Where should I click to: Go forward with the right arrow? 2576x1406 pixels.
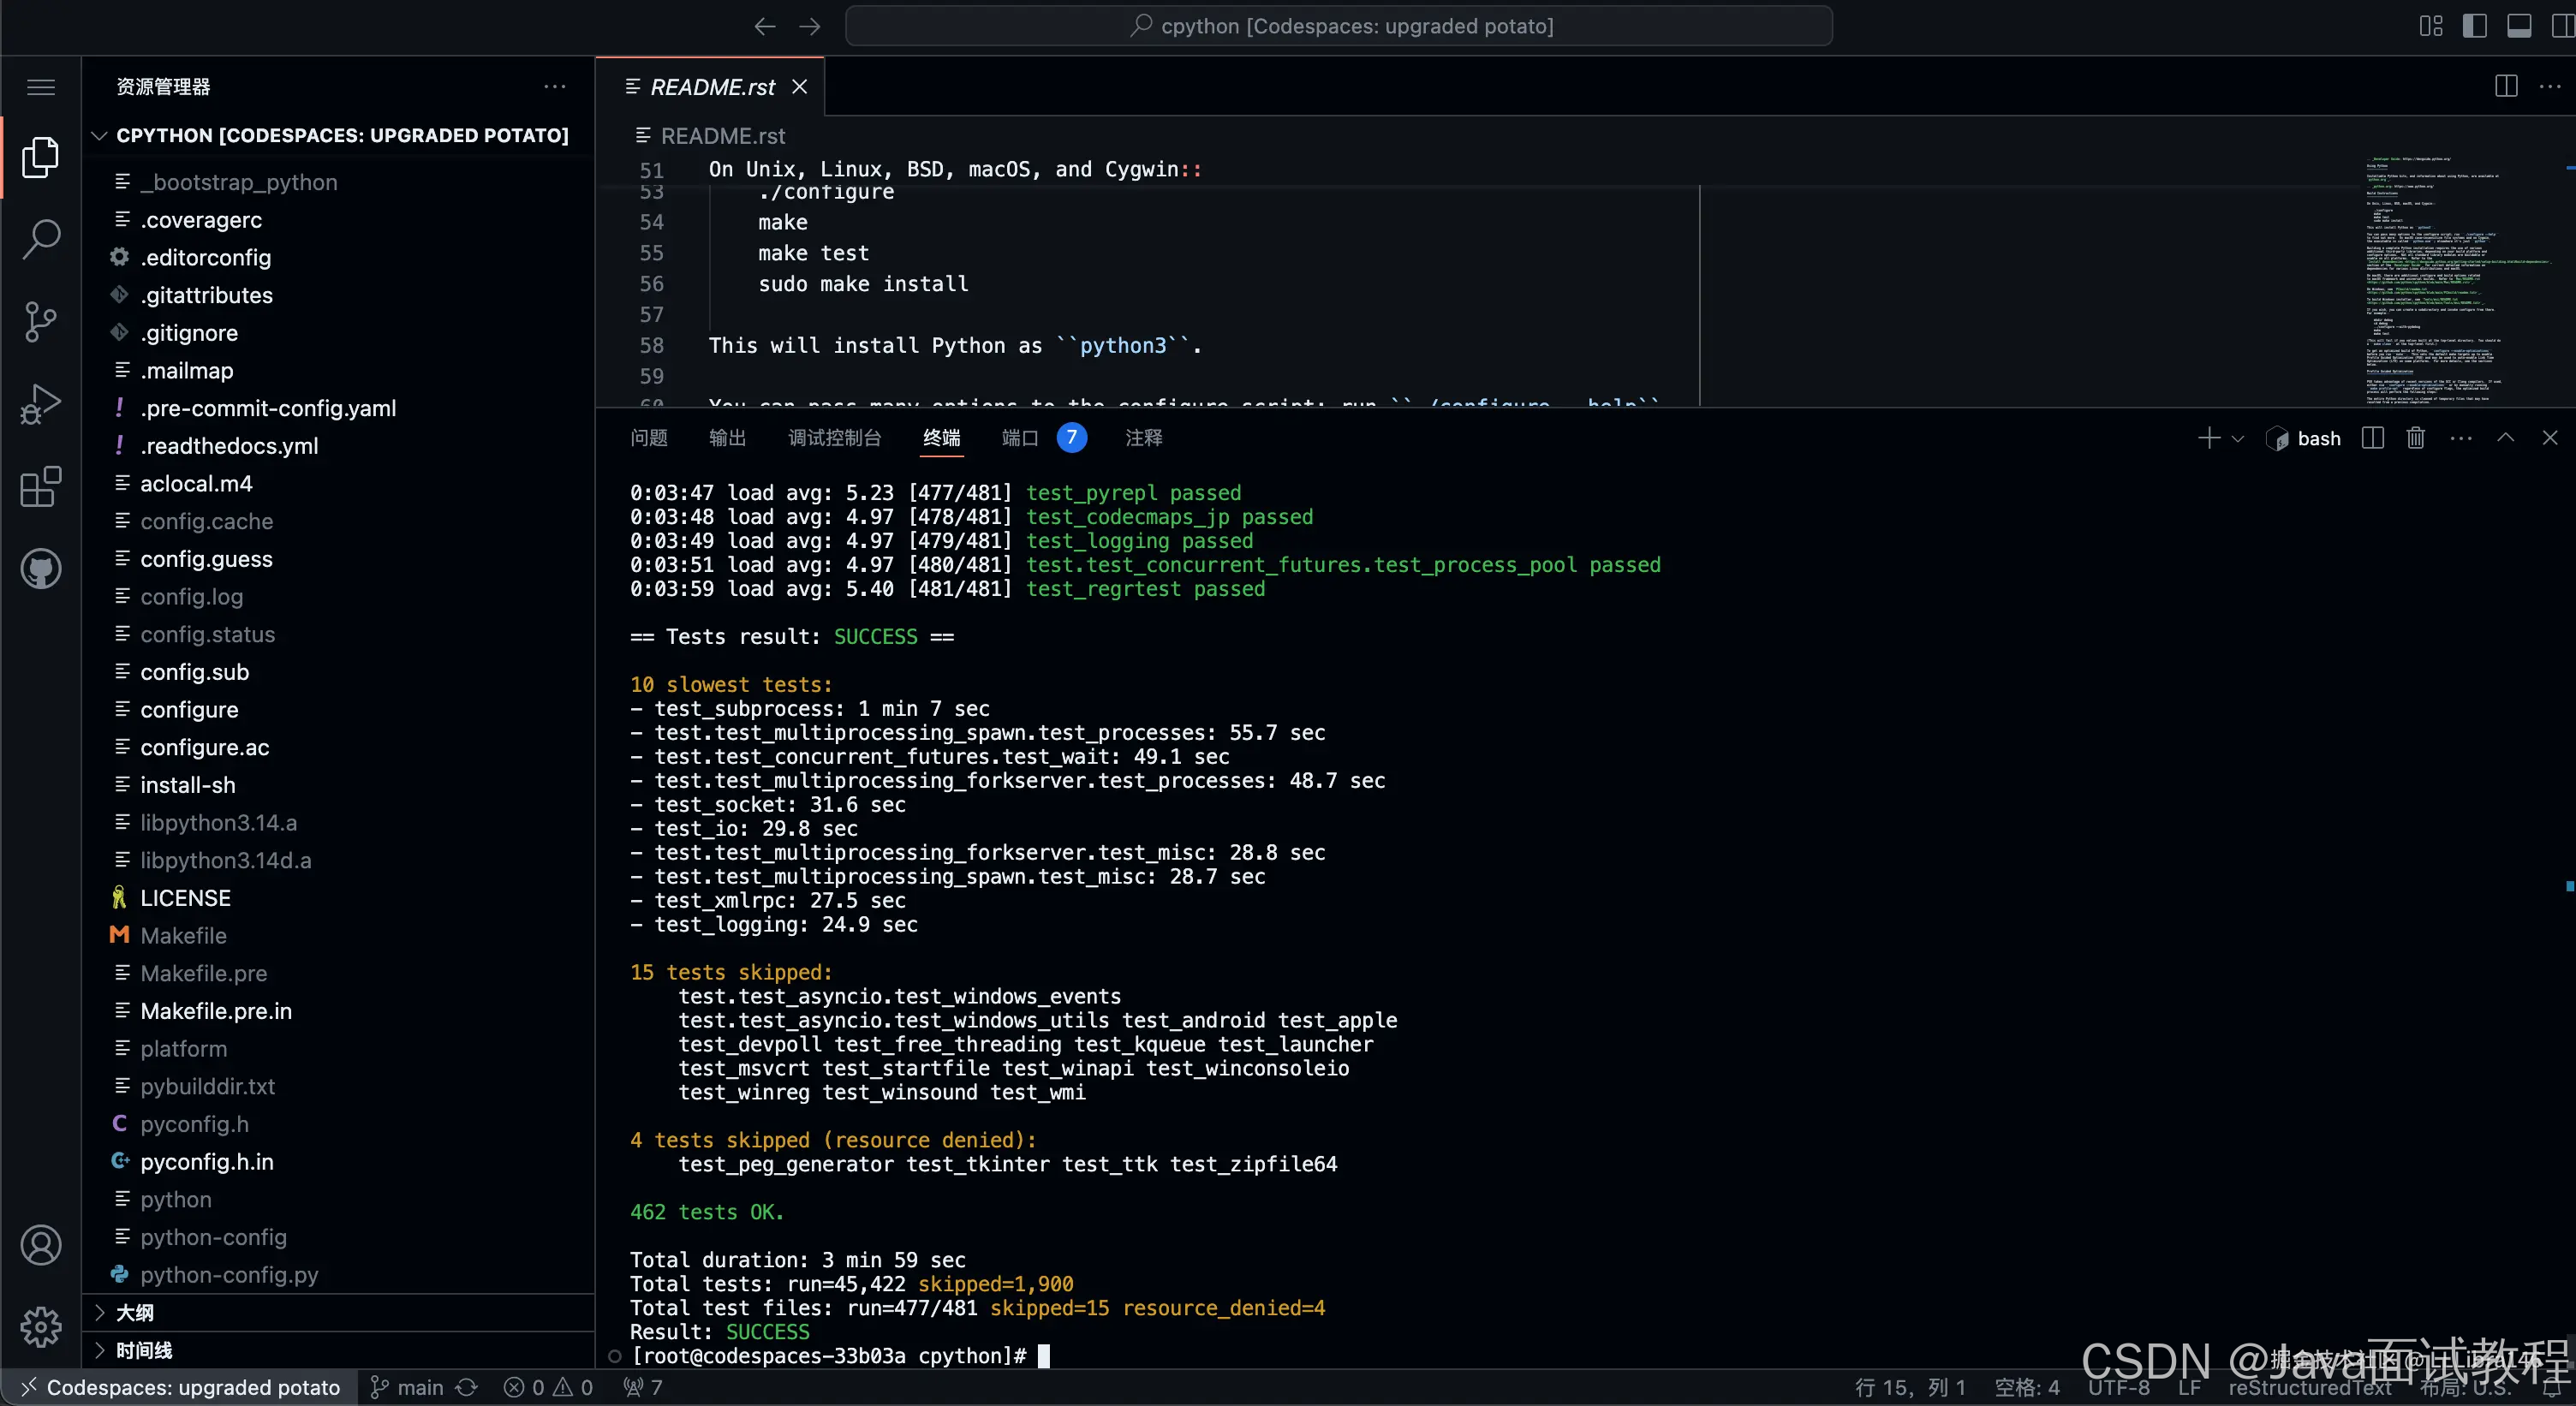[x=810, y=26]
